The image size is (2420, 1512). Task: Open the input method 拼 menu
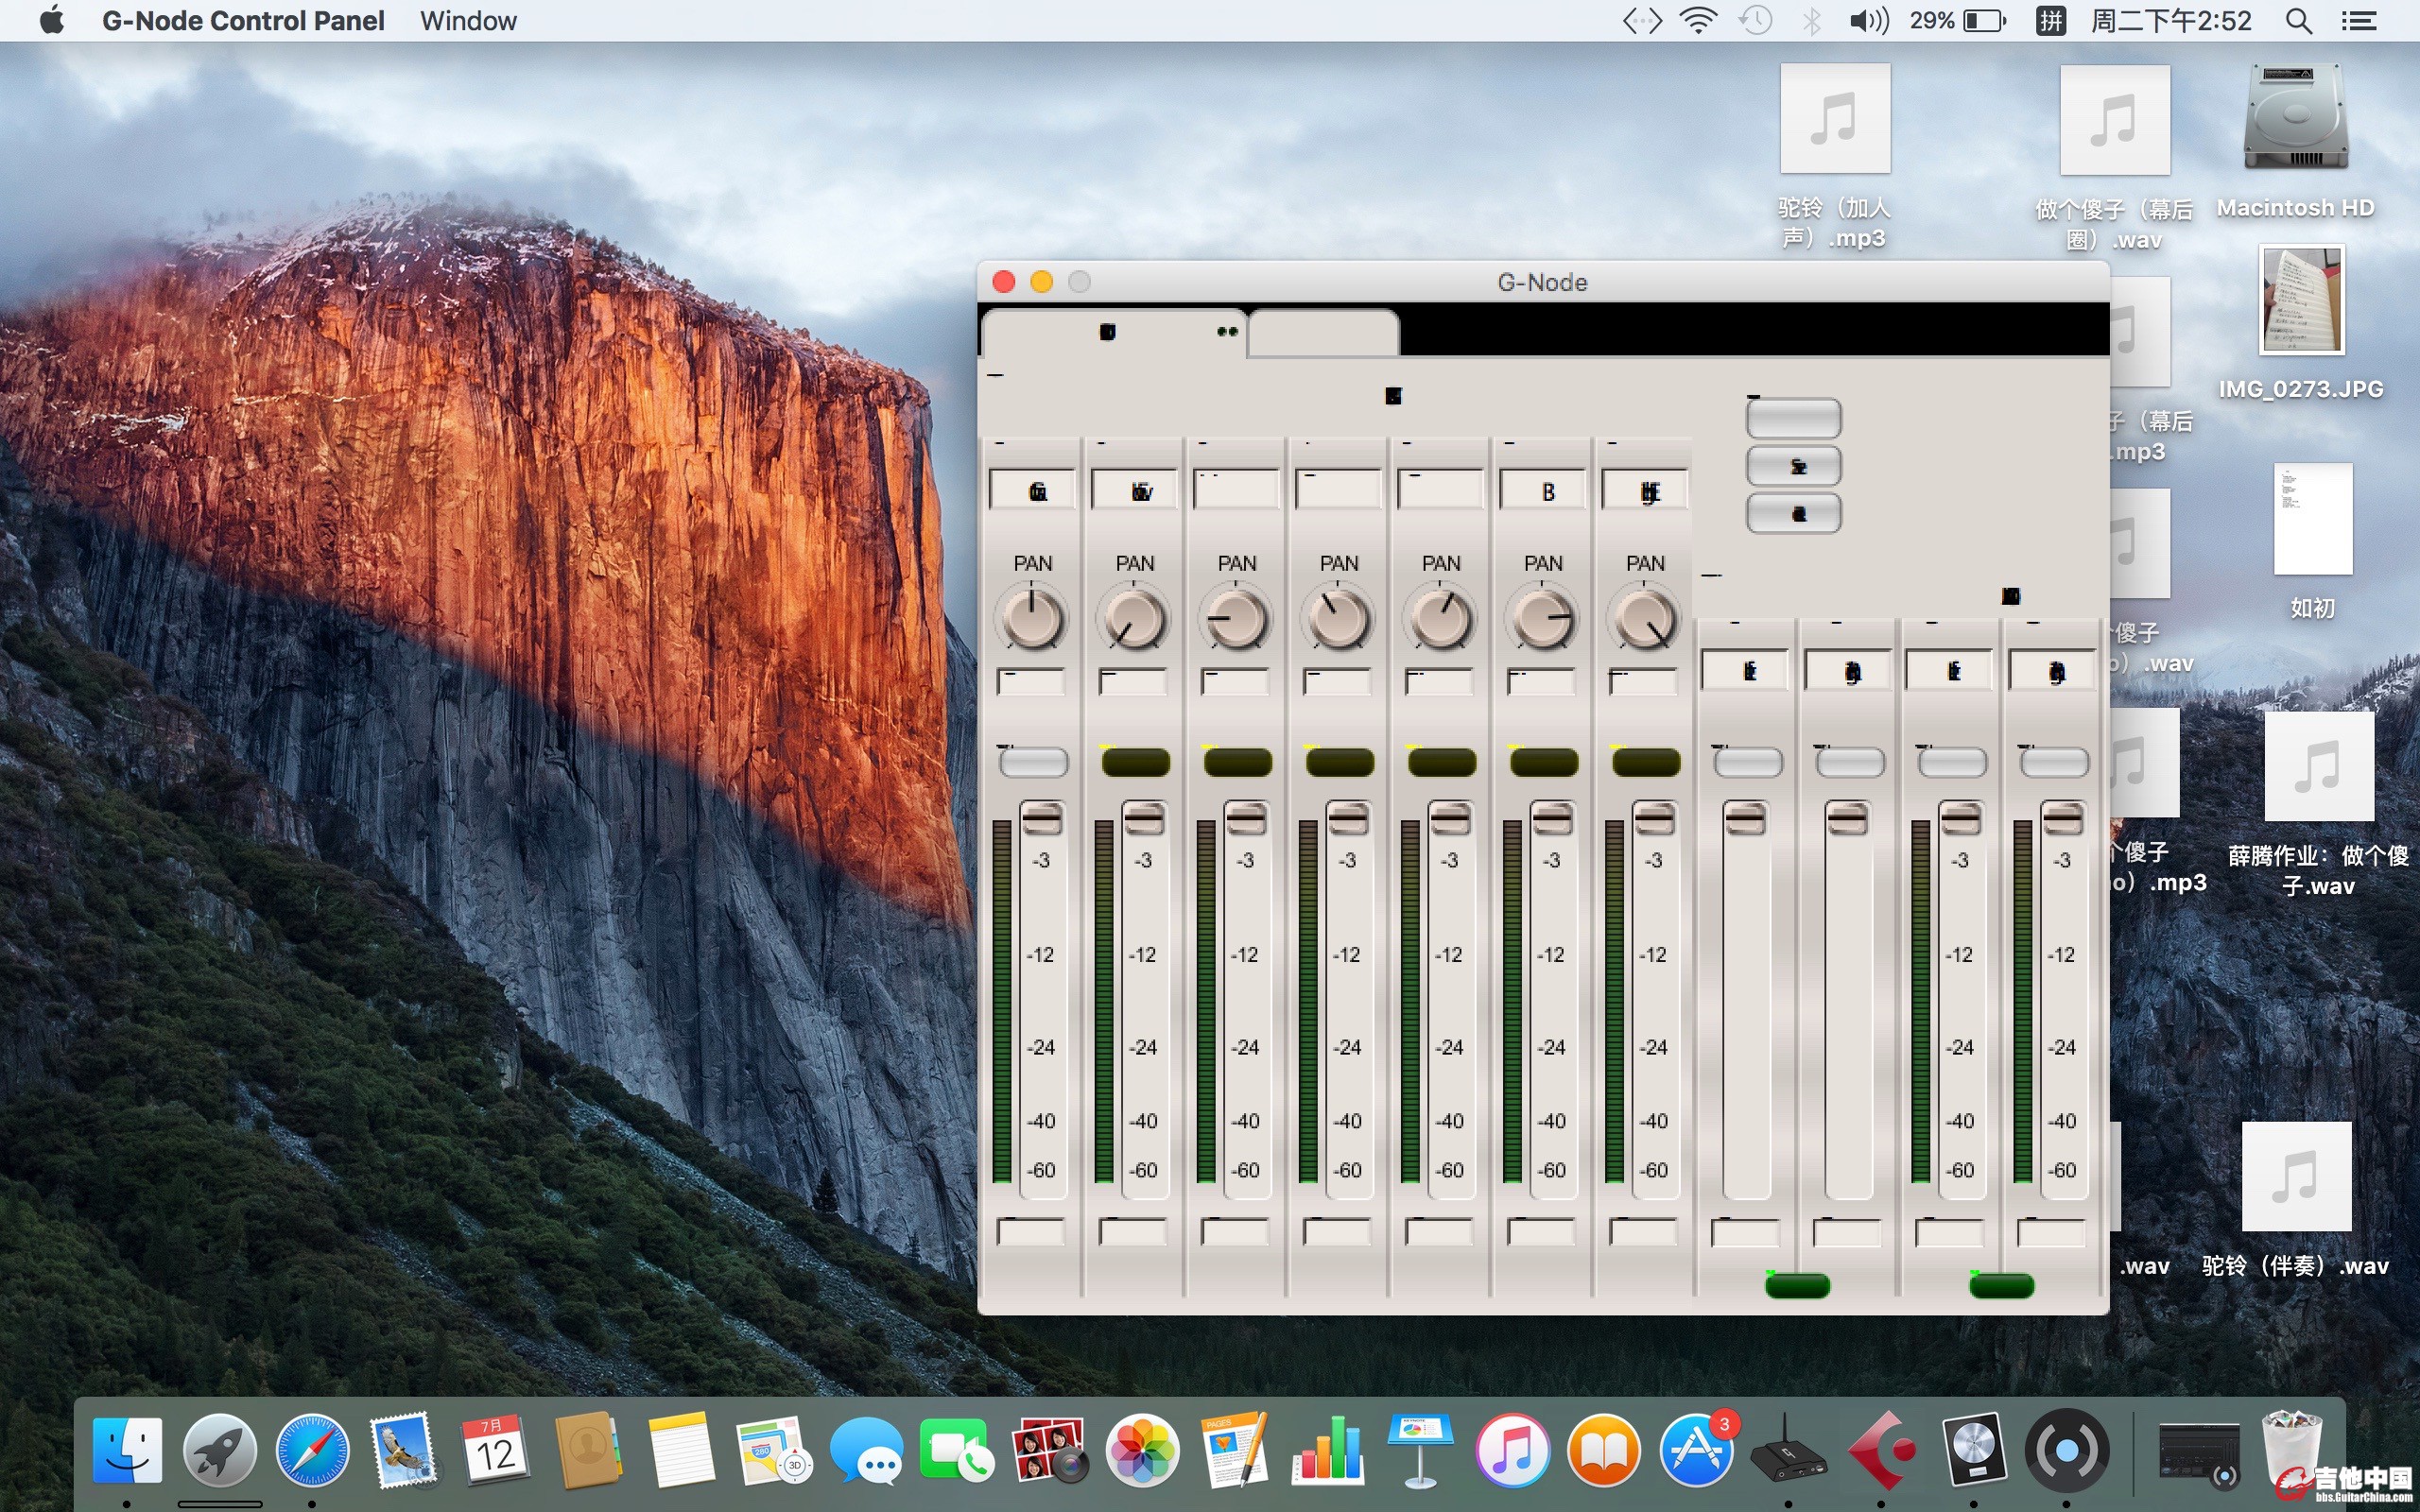(x=2051, y=21)
